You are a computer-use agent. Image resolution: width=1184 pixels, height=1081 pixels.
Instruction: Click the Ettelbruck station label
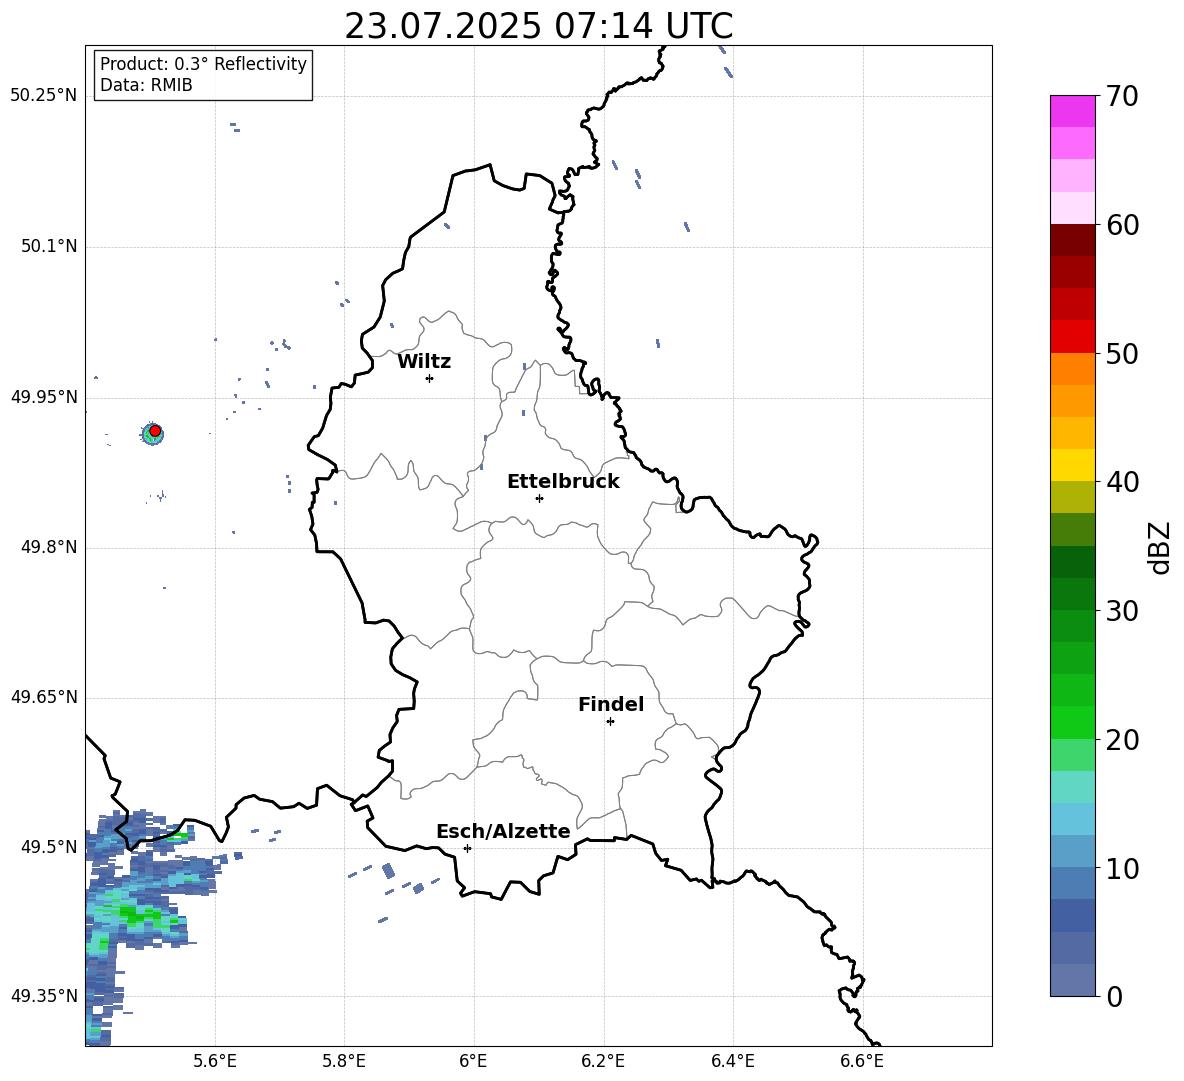point(563,482)
